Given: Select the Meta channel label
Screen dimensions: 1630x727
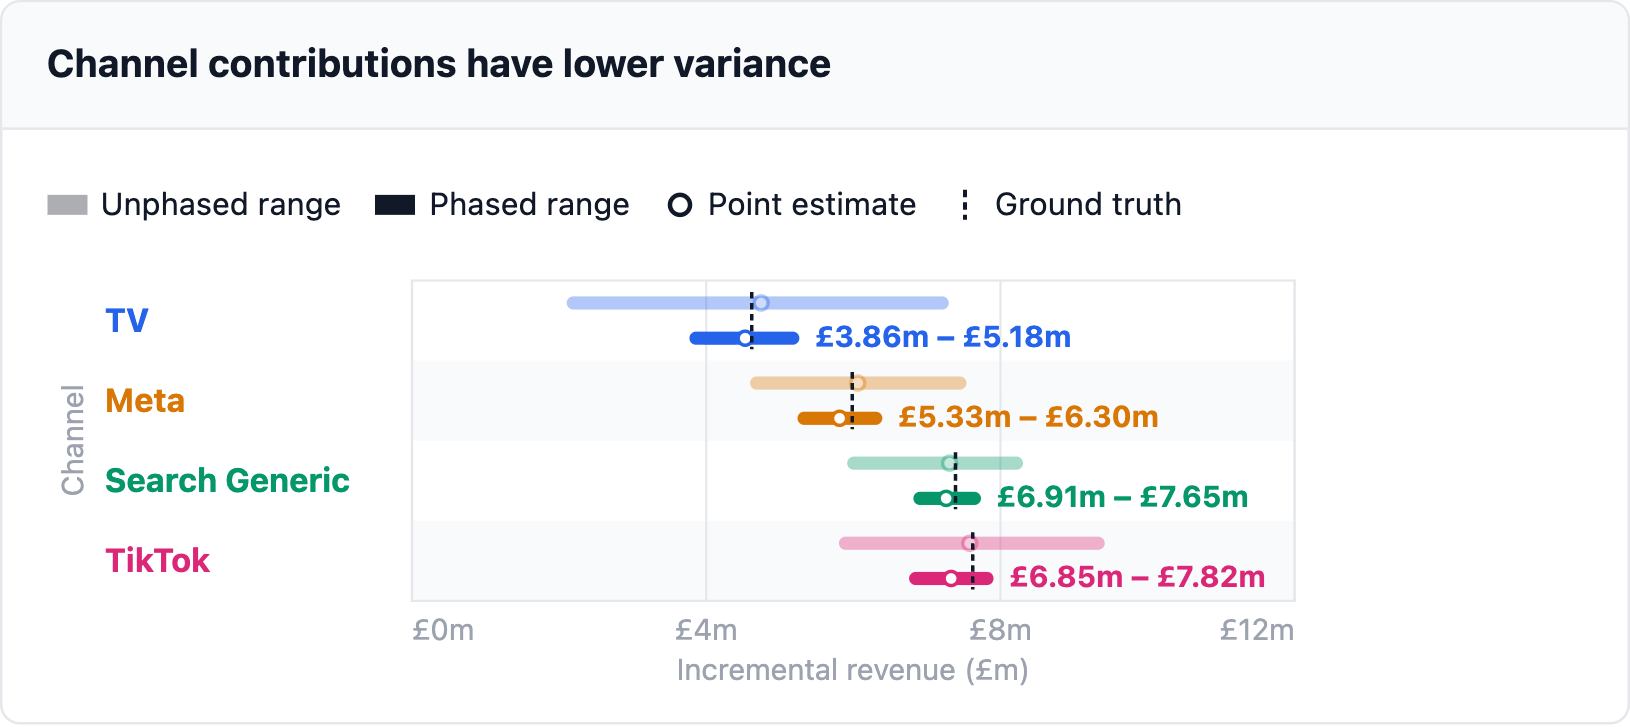Looking at the screenshot, I should (145, 401).
